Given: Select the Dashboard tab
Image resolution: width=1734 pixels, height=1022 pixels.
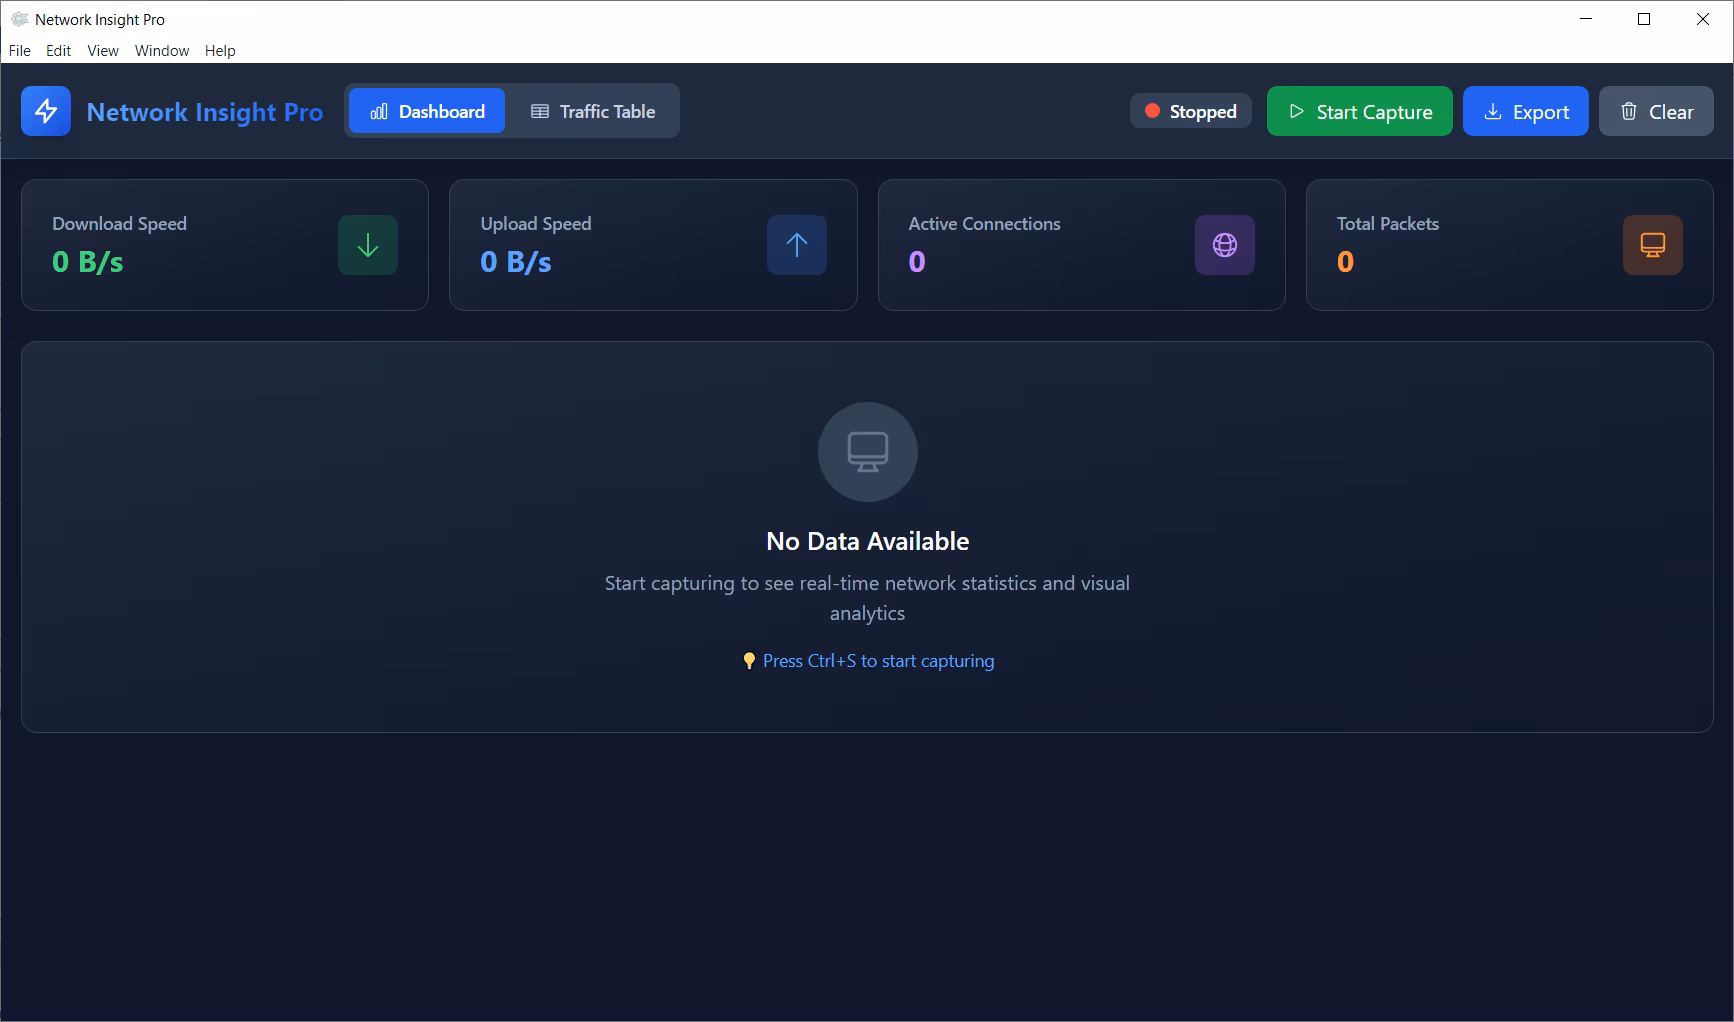Looking at the screenshot, I should point(426,111).
